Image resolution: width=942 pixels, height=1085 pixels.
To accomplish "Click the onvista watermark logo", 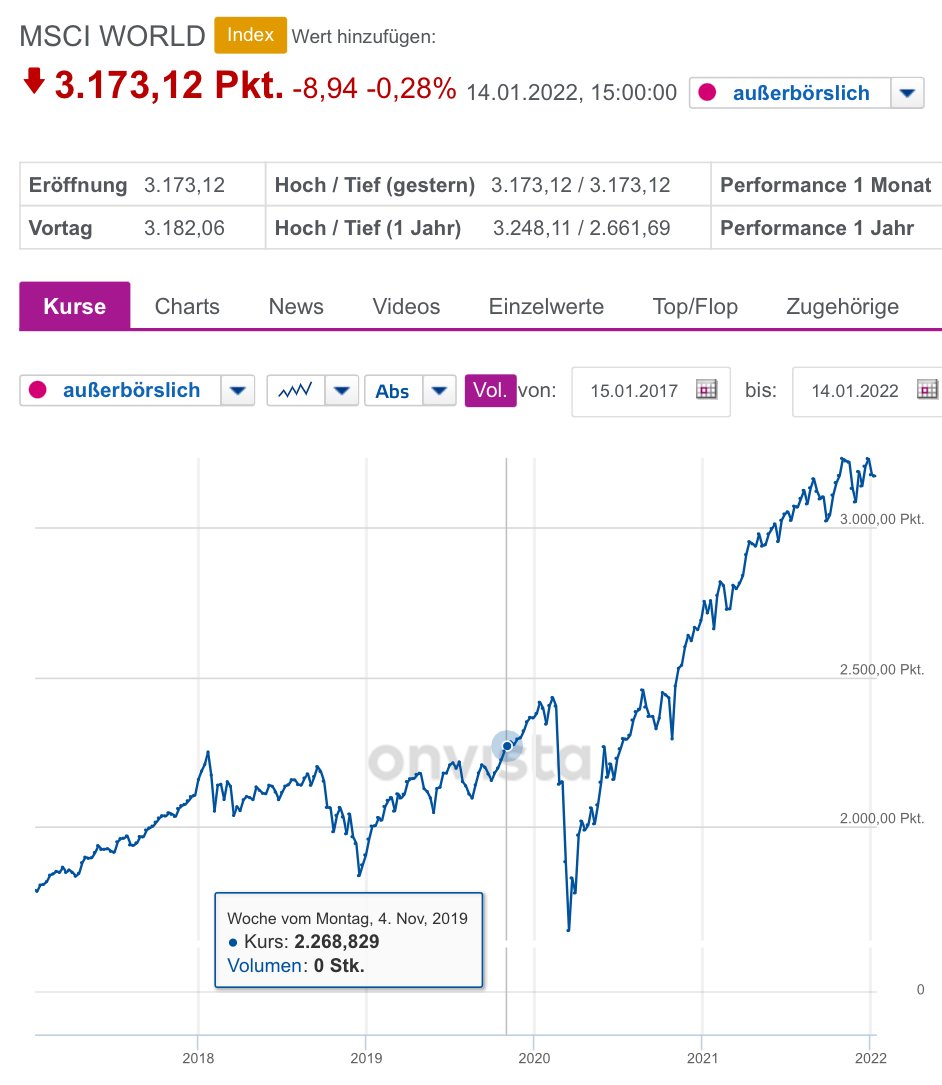I will coord(480,760).
